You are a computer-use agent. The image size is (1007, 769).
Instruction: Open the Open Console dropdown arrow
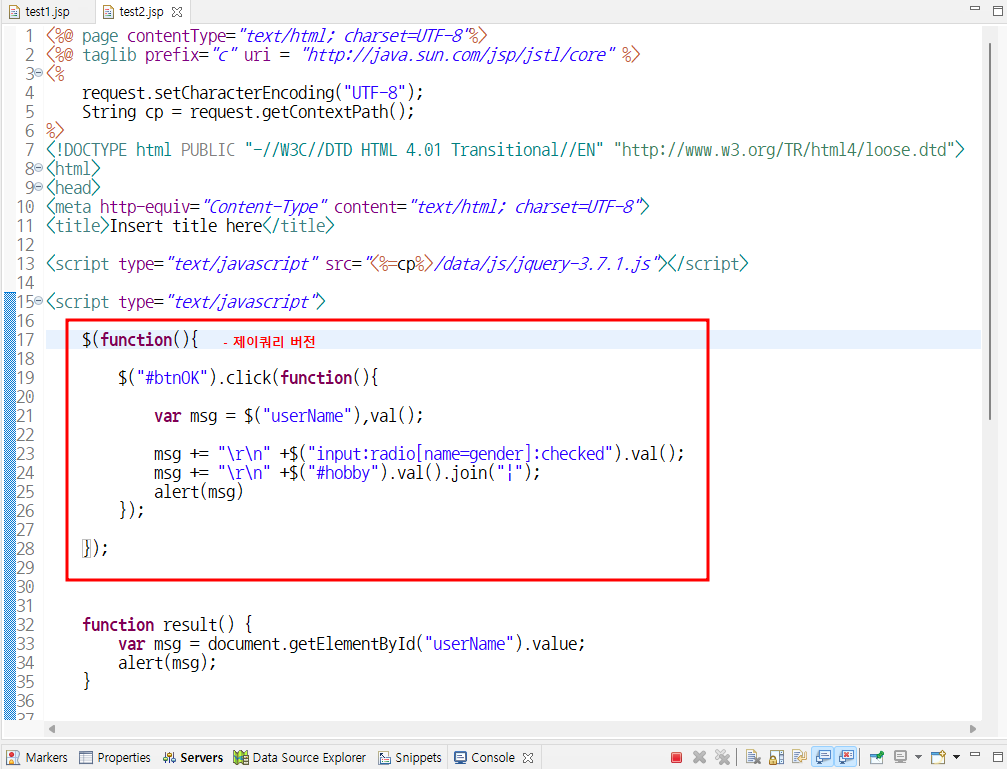coord(956,757)
